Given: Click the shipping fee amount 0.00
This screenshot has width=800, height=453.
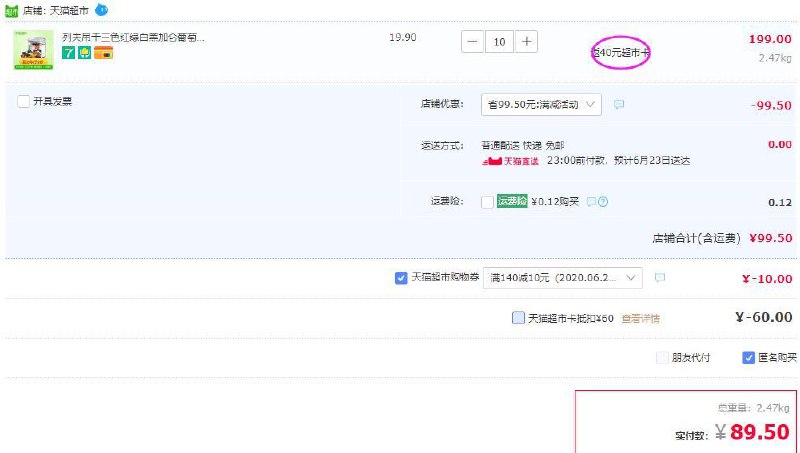Looking at the screenshot, I should coord(780,145).
